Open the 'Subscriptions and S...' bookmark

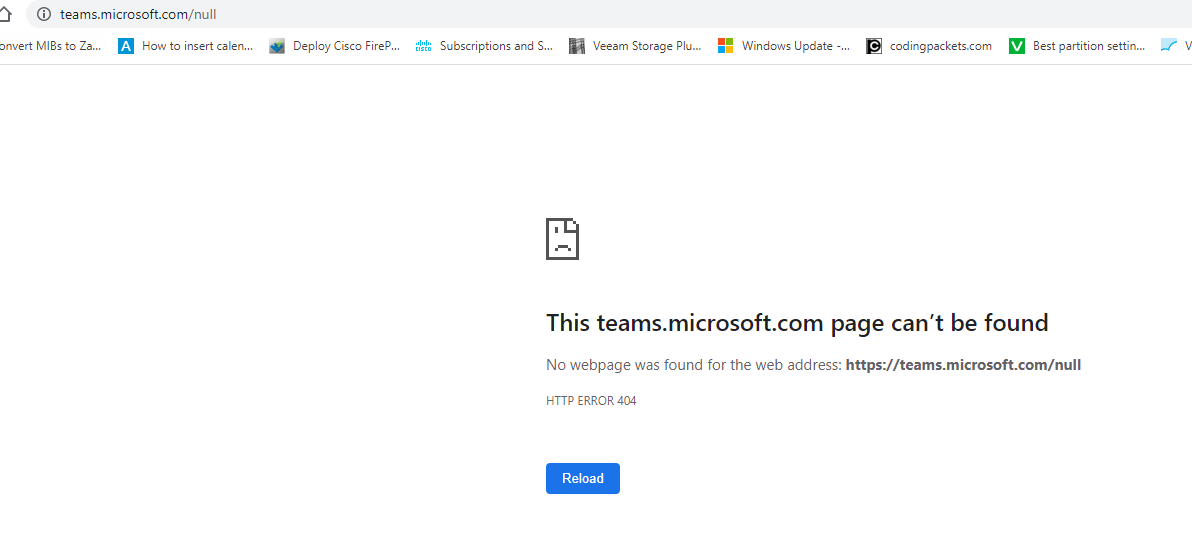pyautogui.click(x=484, y=46)
